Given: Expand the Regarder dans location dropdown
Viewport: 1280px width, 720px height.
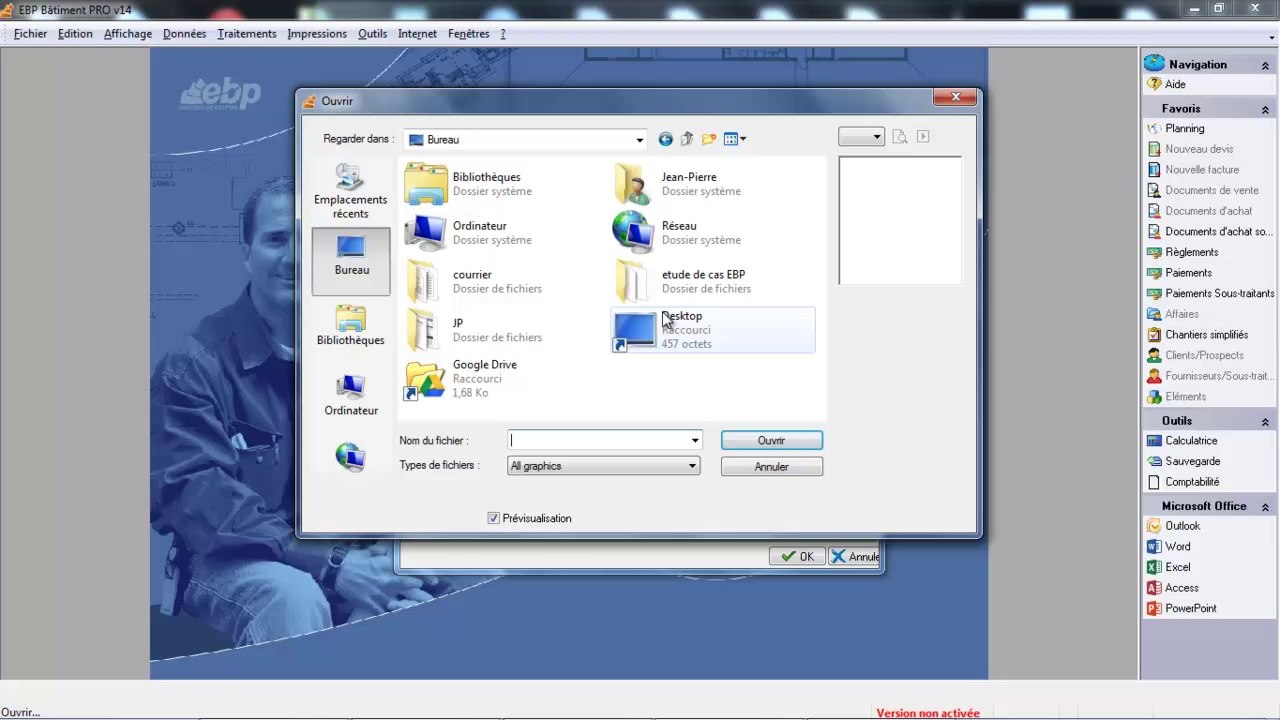Looking at the screenshot, I should 639,140.
